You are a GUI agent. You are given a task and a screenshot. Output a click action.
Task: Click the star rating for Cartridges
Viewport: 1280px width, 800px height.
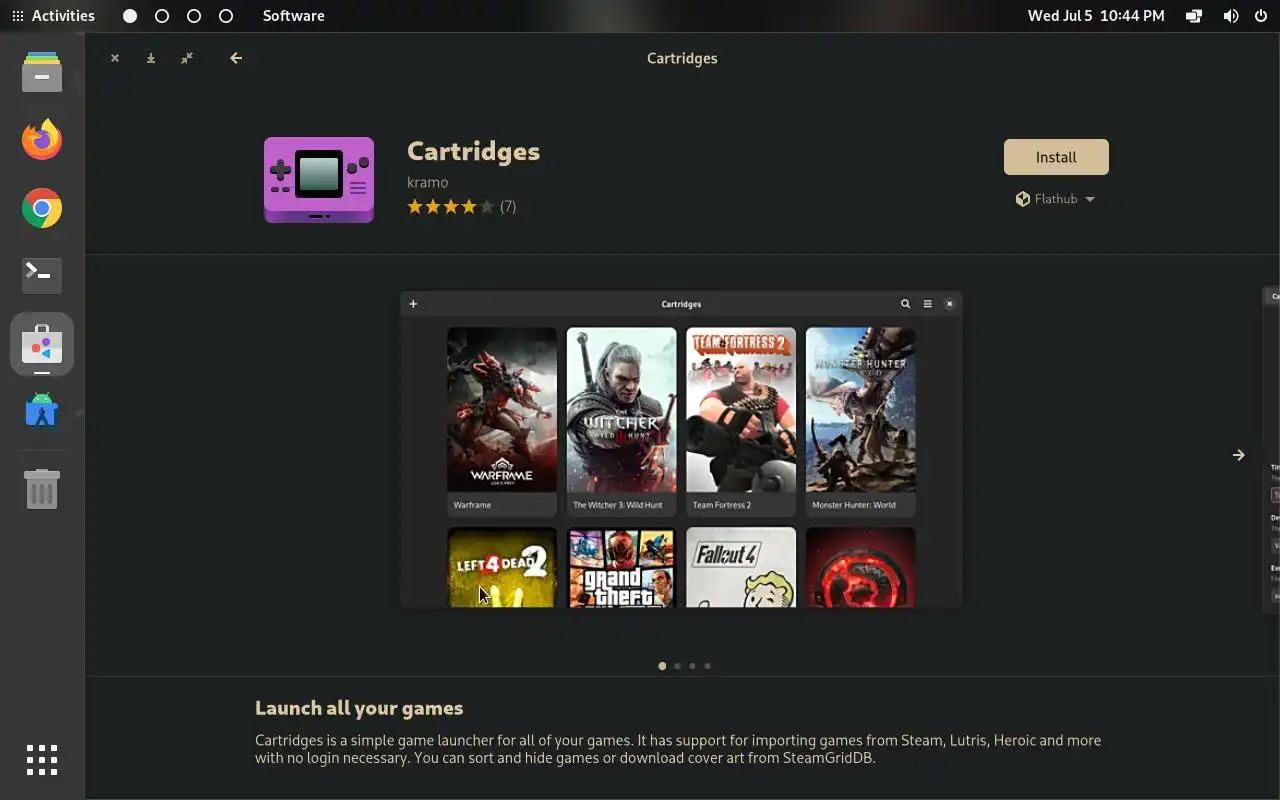[x=450, y=207]
